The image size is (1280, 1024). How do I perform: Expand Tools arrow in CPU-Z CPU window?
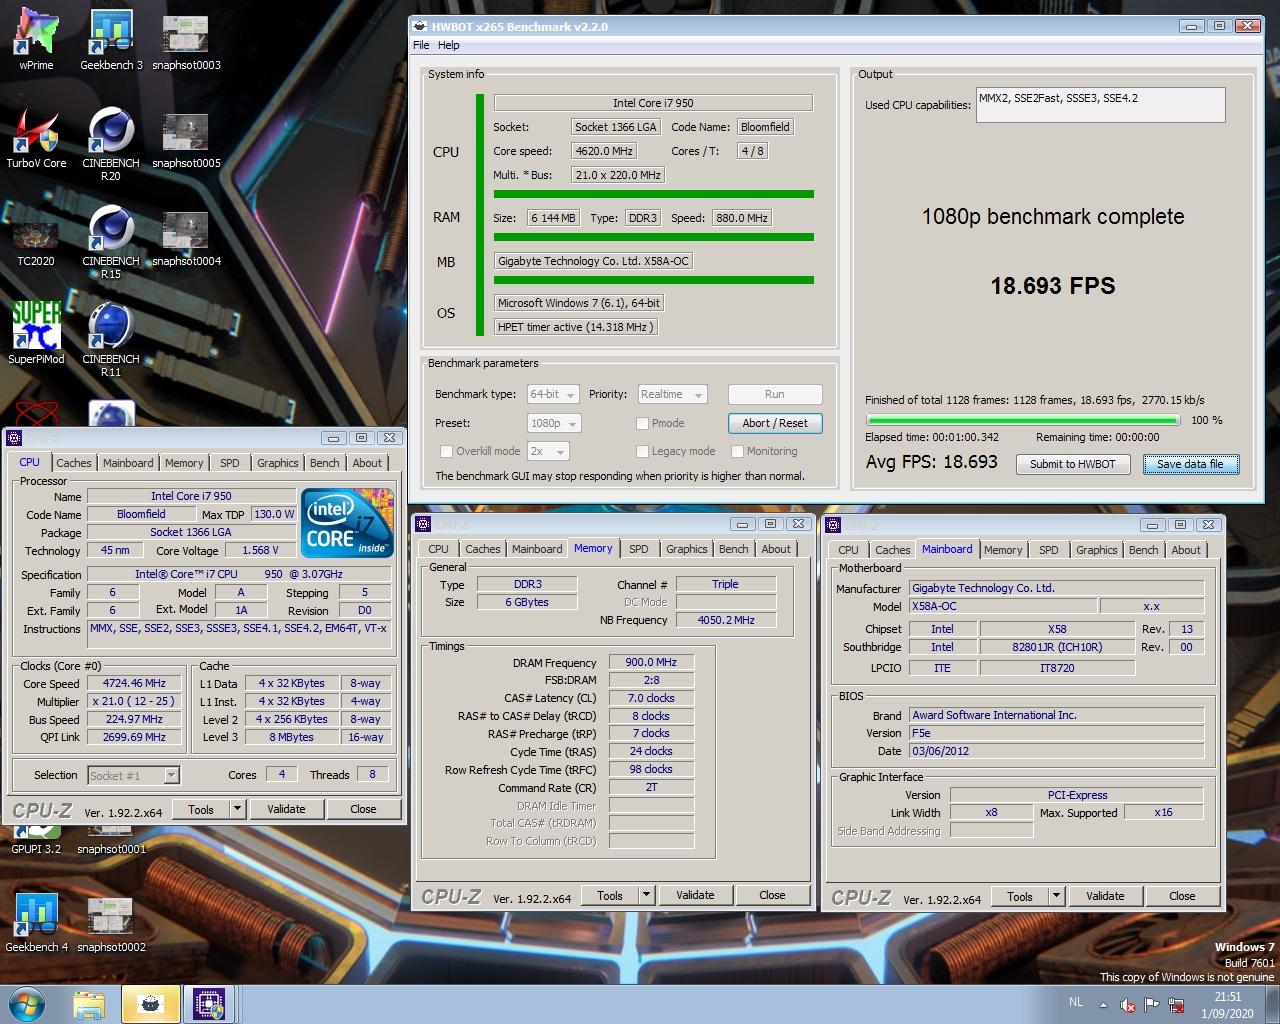[x=237, y=809]
